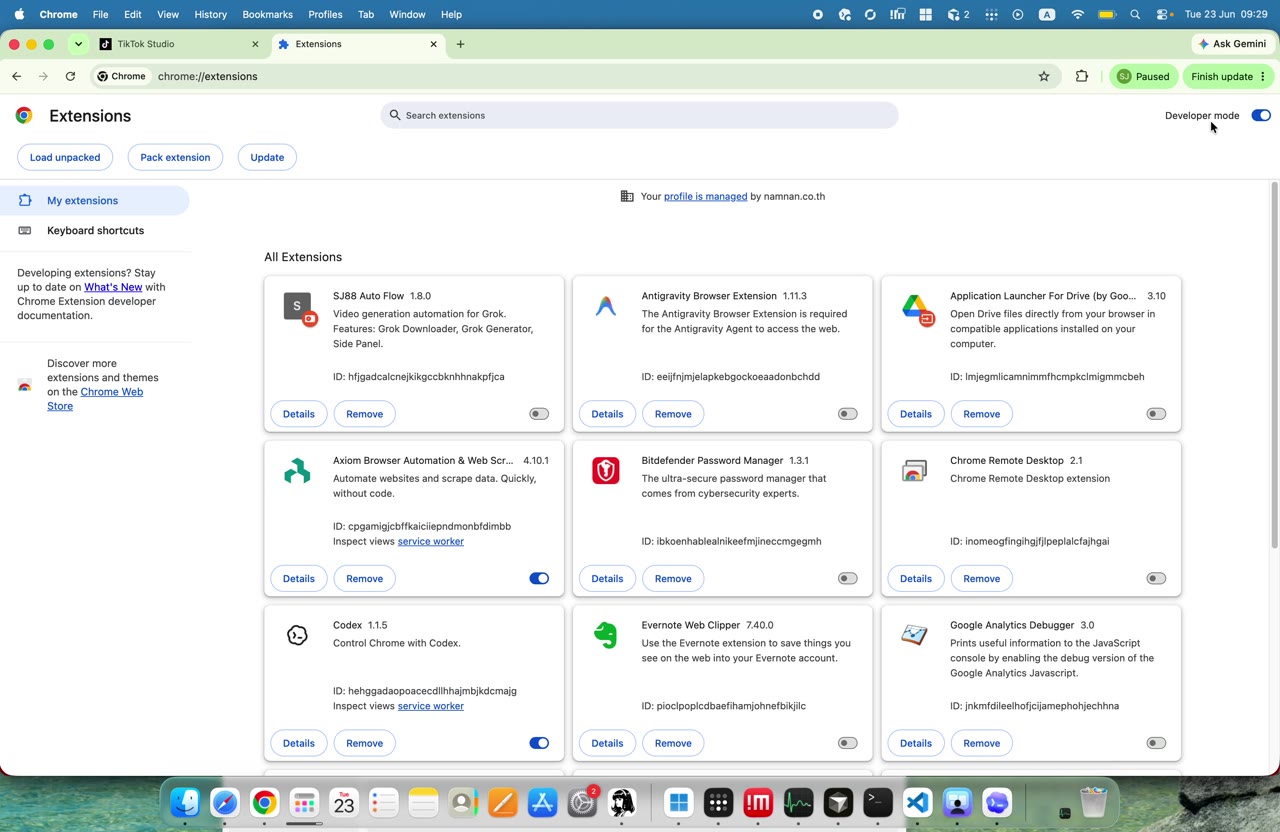
Task: Disable the Axiom Browser Automation extension toggle
Action: click(x=539, y=578)
